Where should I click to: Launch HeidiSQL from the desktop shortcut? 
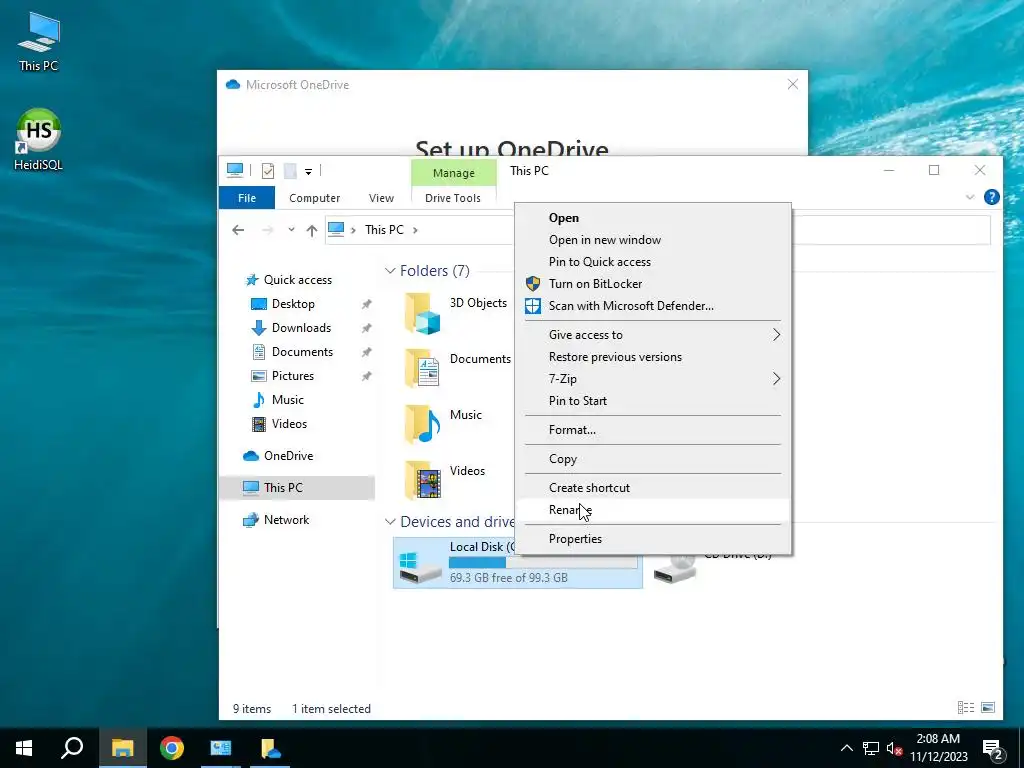[x=39, y=140]
